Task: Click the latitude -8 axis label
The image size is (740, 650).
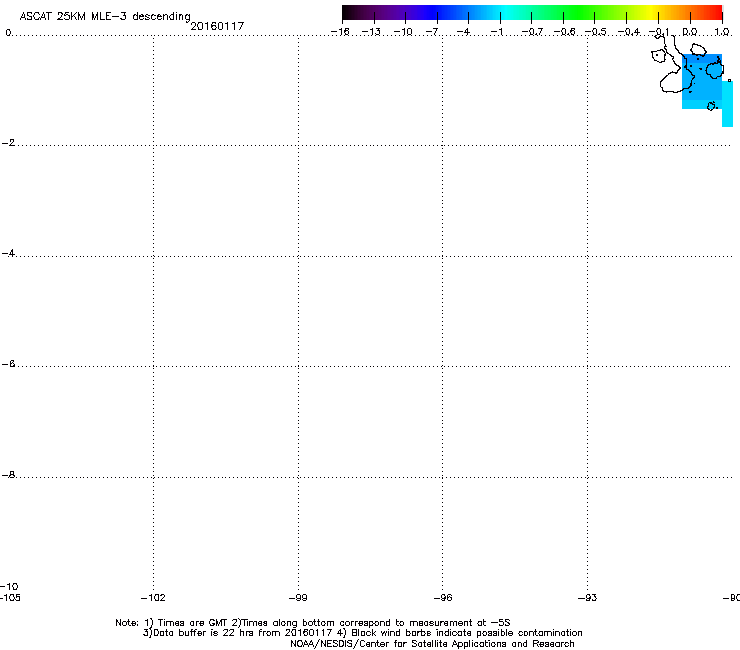Action: pos(8,474)
